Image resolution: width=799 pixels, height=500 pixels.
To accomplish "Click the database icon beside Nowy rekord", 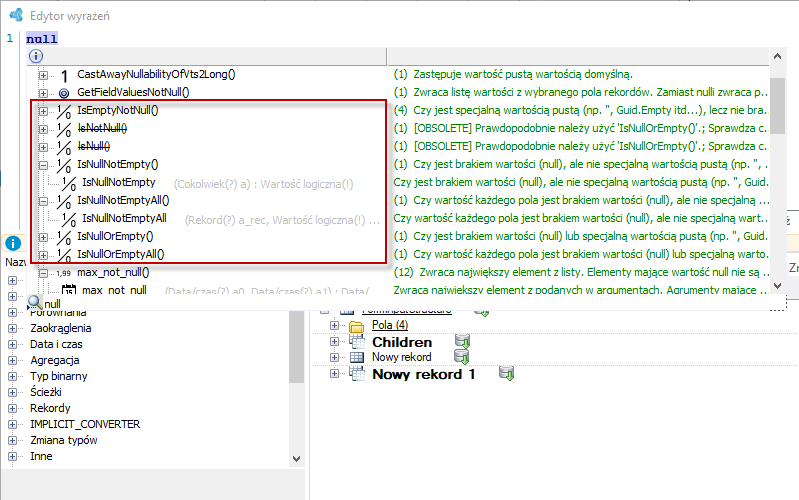I will point(461,356).
